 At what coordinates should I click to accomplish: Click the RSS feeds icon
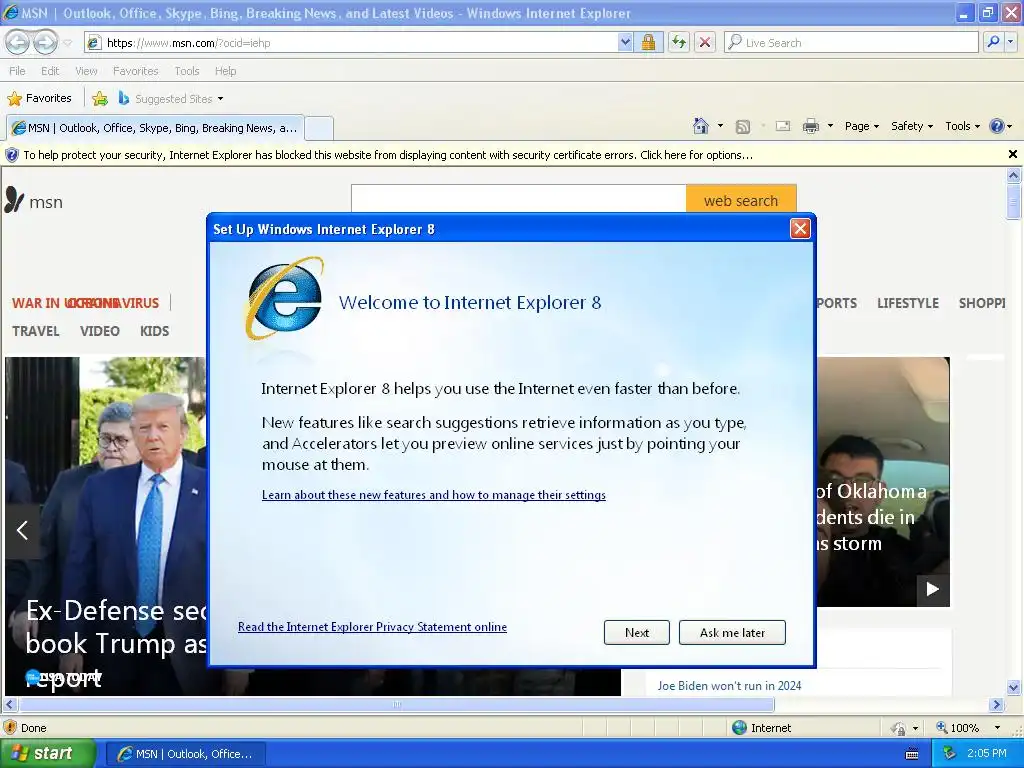(743, 127)
